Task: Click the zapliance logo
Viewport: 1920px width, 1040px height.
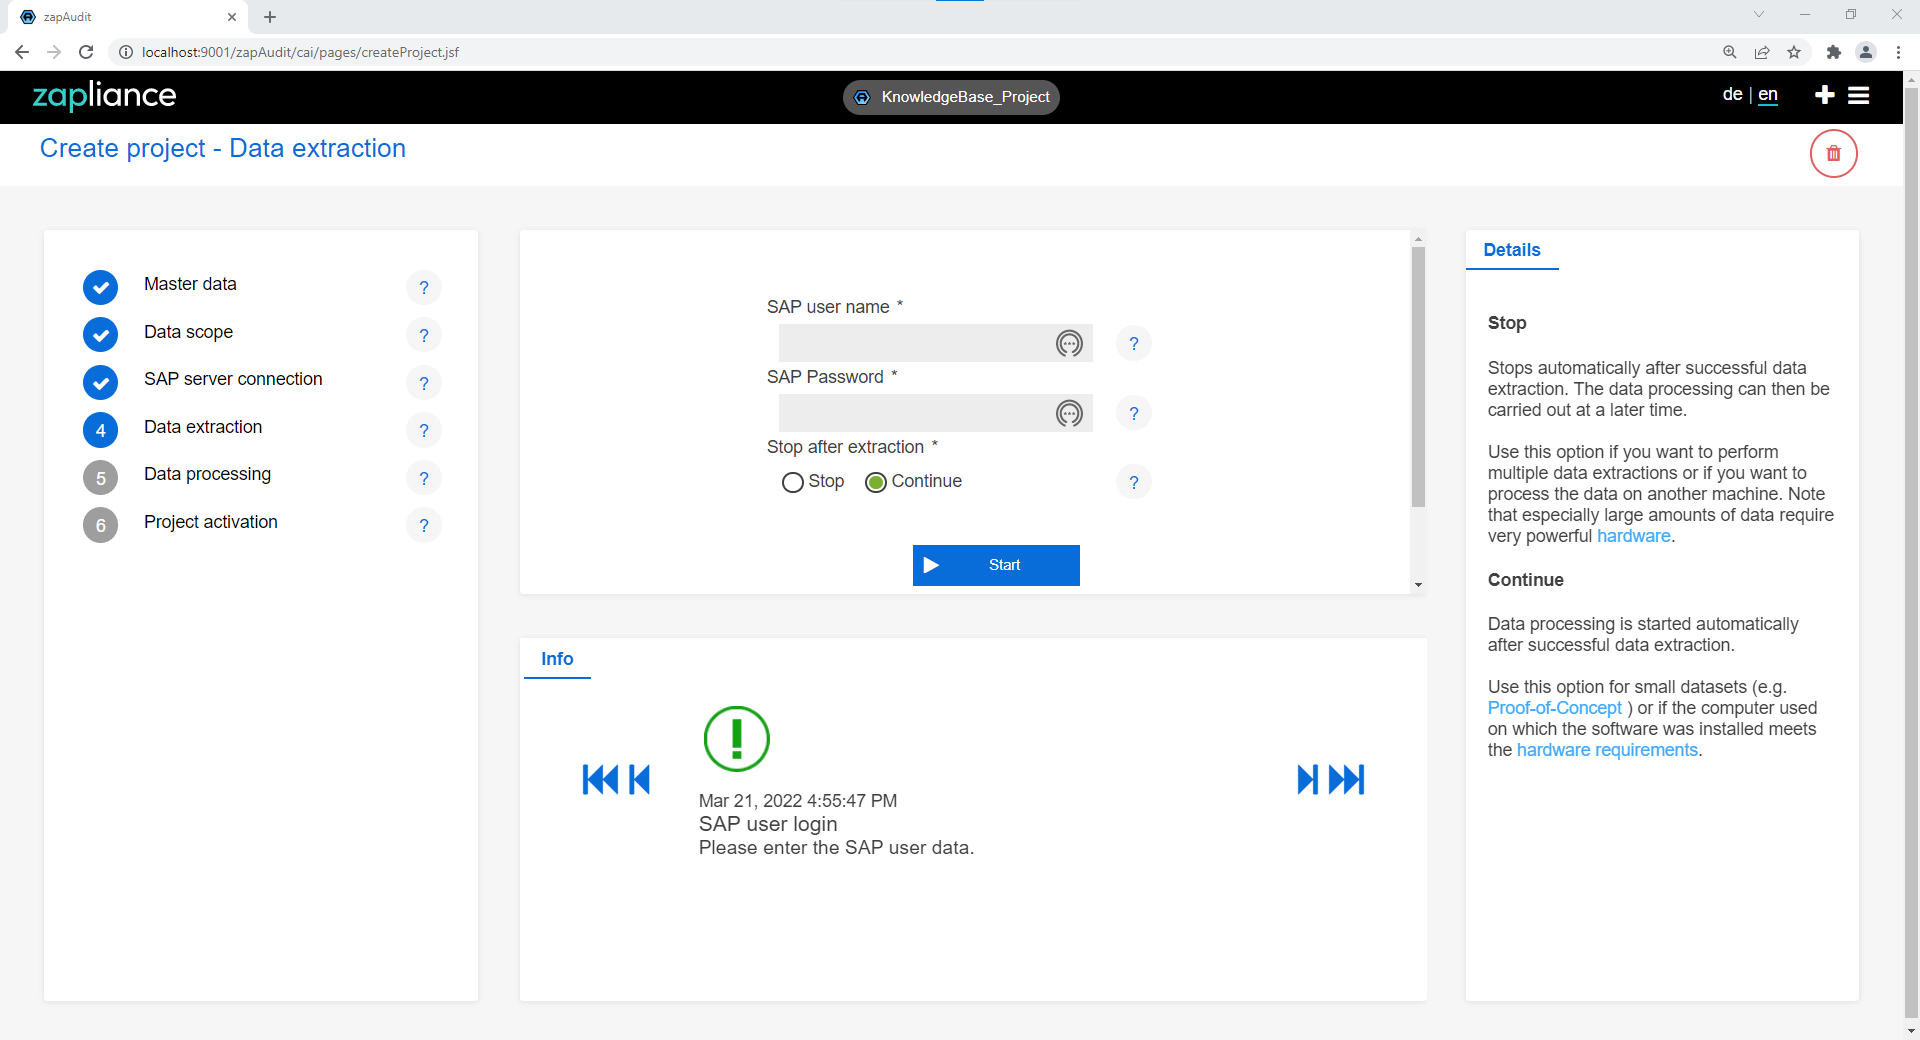Action: tap(104, 95)
